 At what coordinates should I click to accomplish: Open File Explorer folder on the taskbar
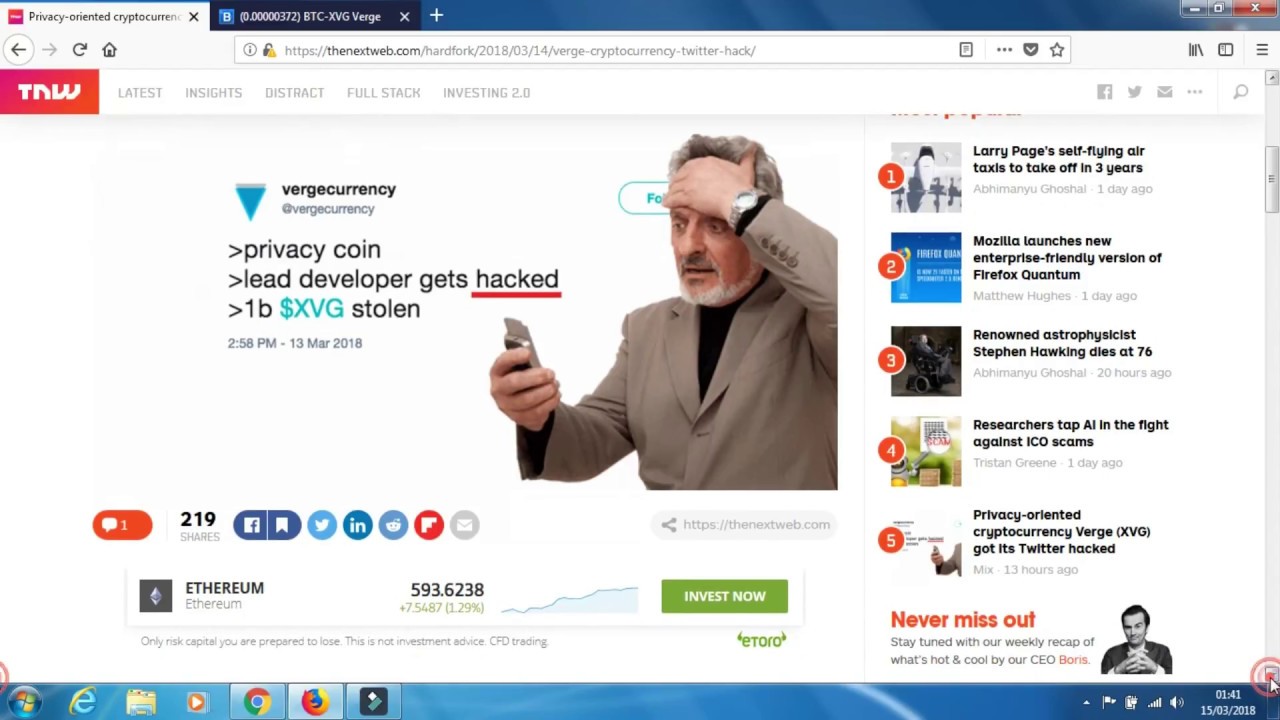coord(141,702)
